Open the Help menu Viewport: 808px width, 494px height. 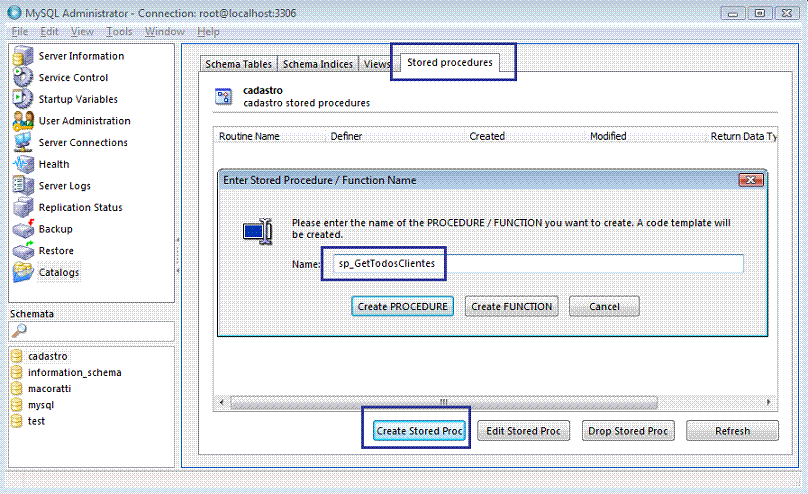(208, 31)
